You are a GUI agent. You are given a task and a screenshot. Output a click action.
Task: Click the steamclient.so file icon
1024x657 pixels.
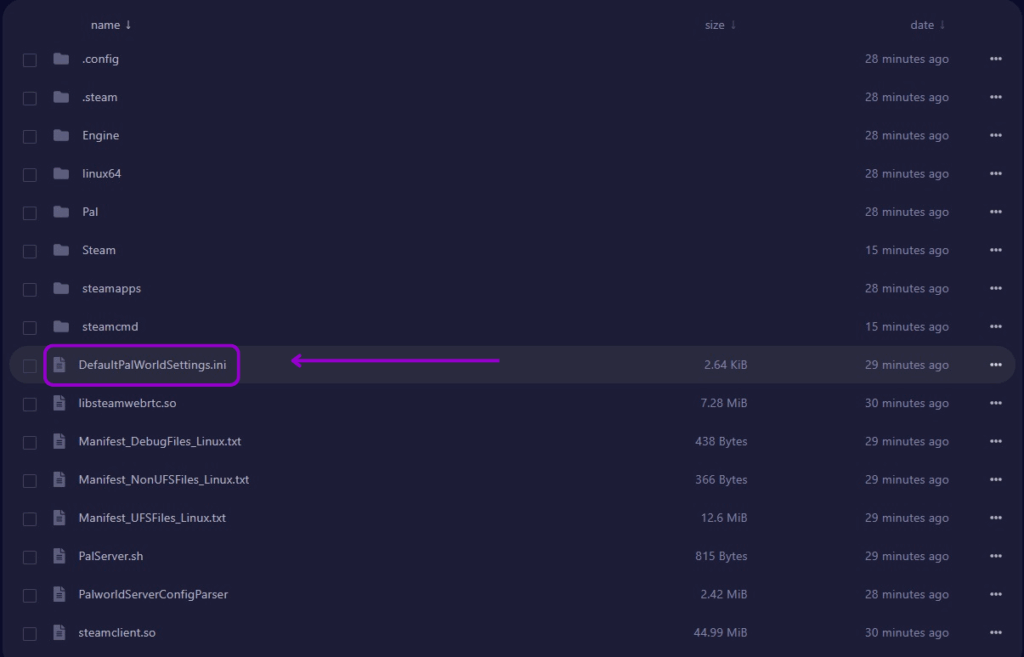(x=59, y=633)
